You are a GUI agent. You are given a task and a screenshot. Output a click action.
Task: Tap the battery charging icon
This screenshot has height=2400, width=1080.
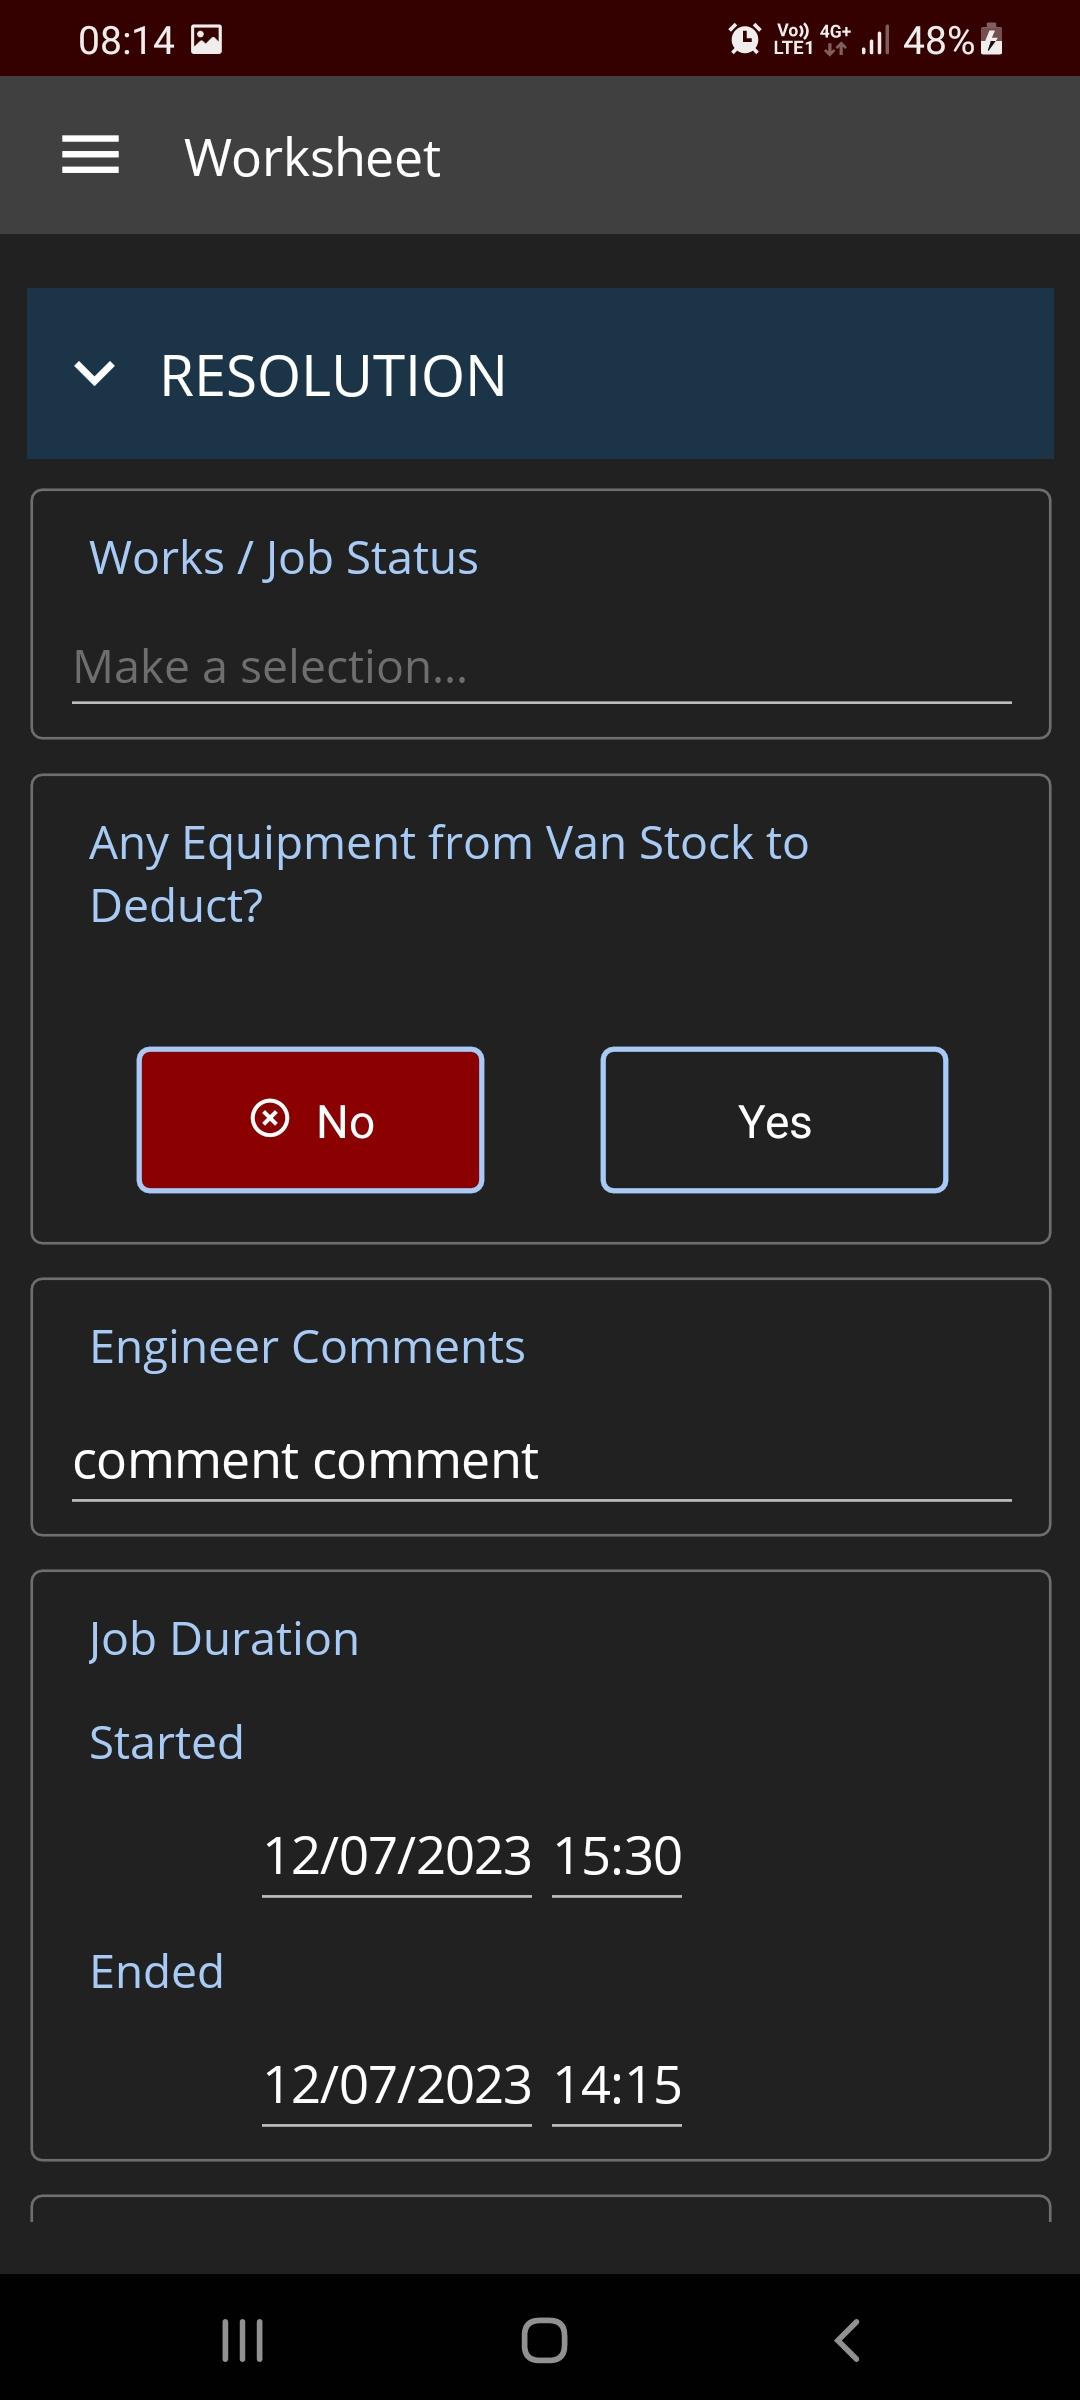click(991, 40)
